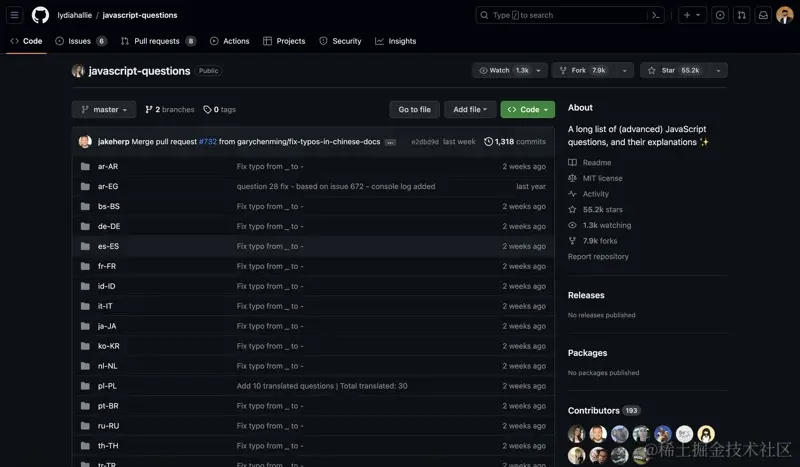Open the notifications inbox icon
The image size is (800, 467).
click(x=763, y=15)
